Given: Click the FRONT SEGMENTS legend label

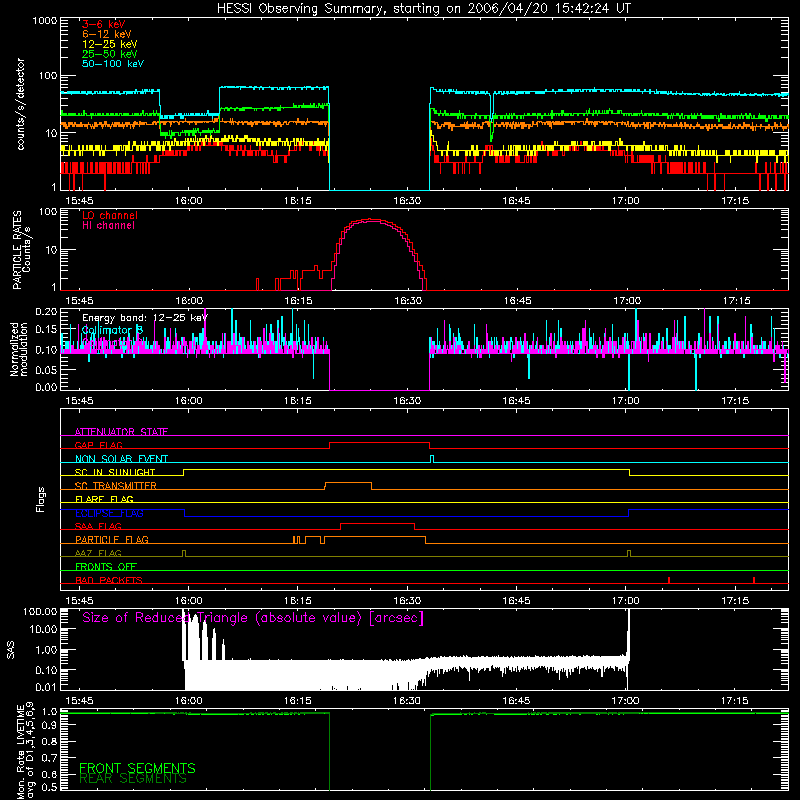Looking at the screenshot, I should (137, 768).
